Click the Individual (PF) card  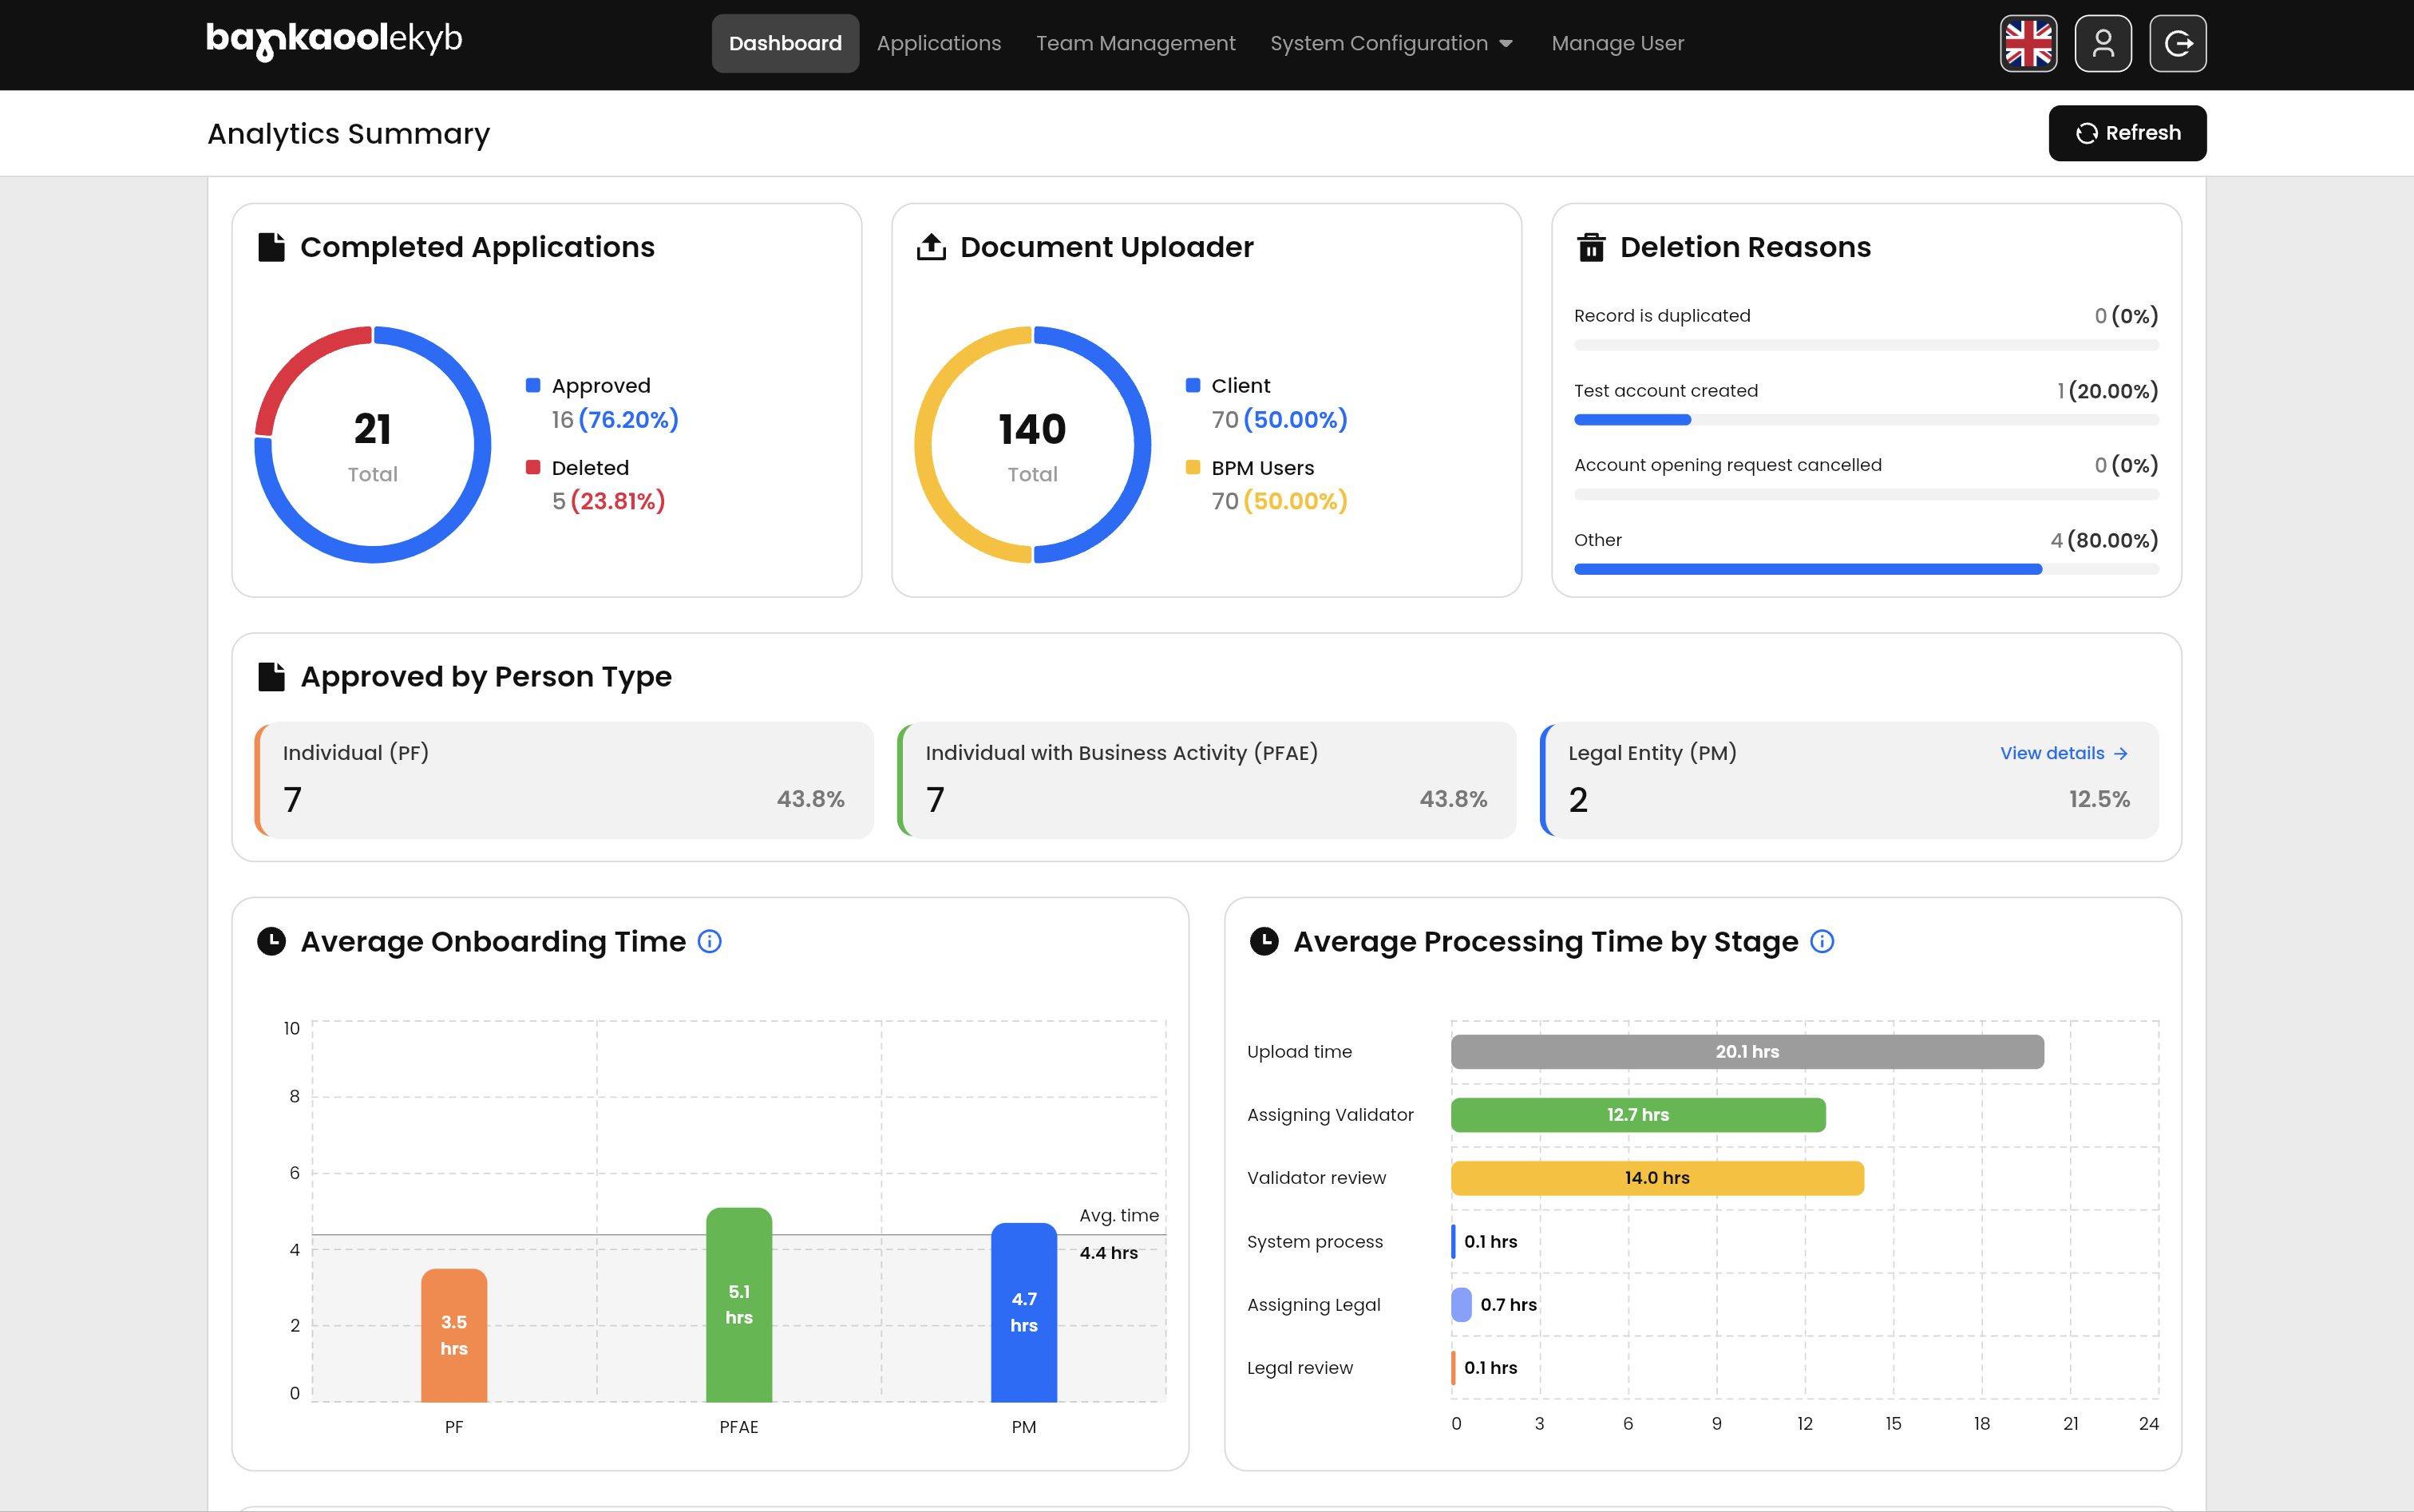(564, 780)
